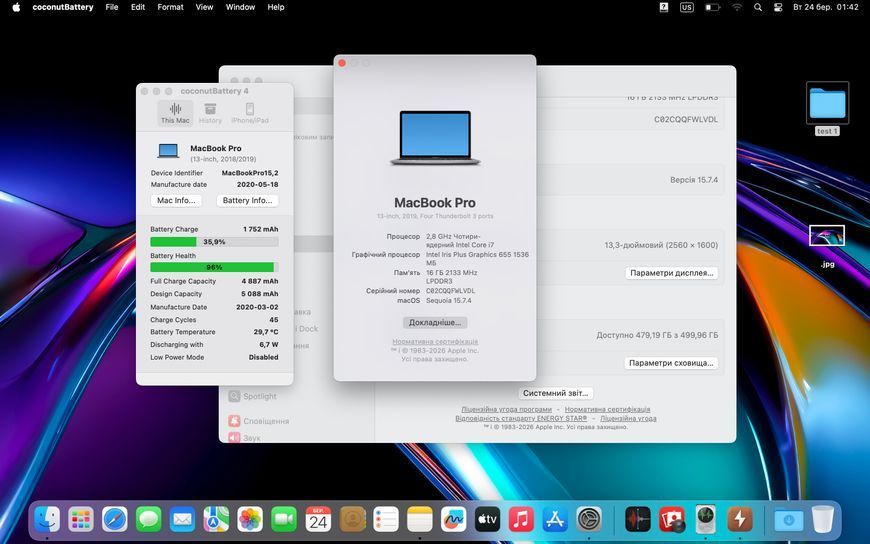Open Apple TV from the Dock
The width and height of the screenshot is (870, 544).
488,520
